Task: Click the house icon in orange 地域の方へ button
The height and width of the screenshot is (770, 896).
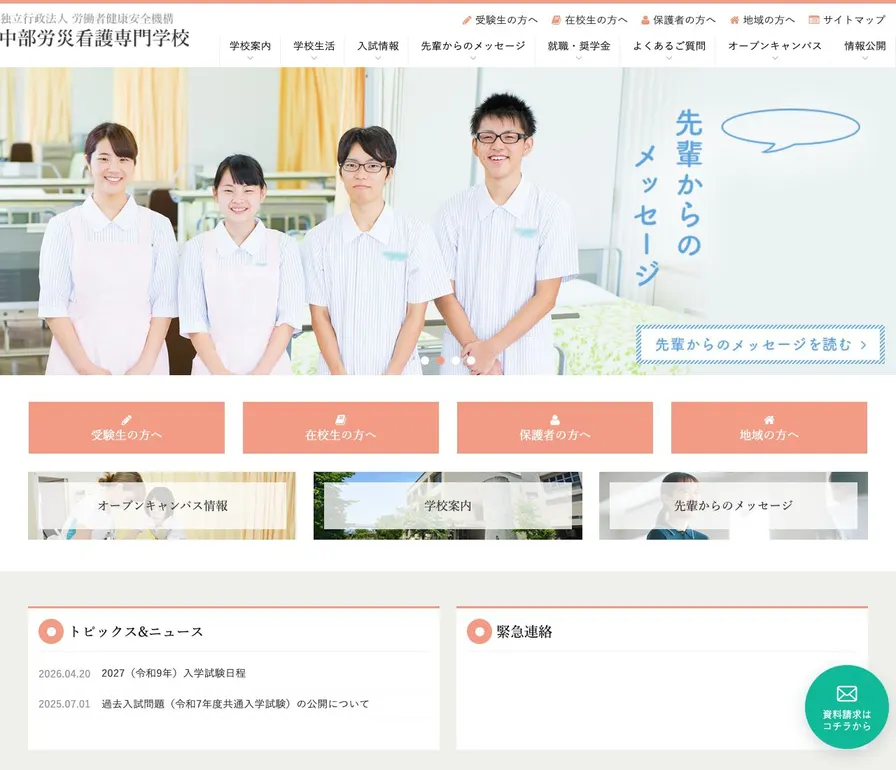Action: point(769,420)
